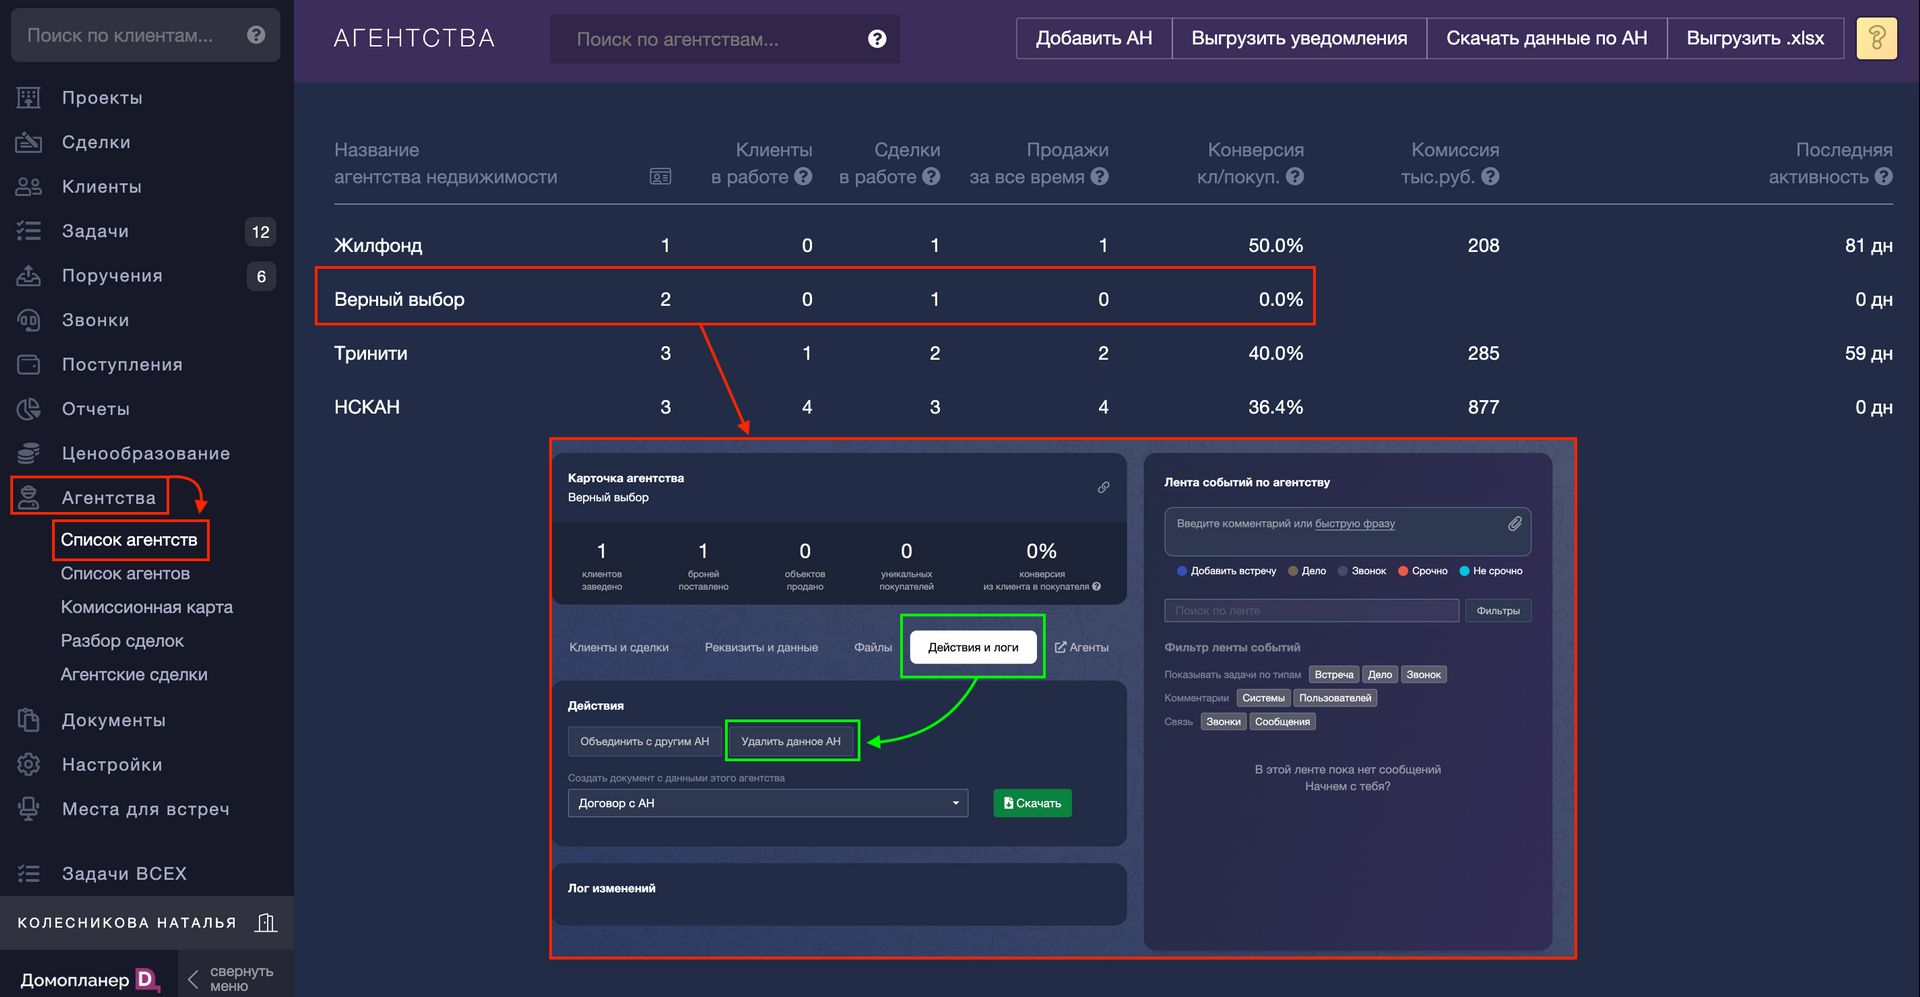Switch to the Реквизиты и данные tab
Screen dimensions: 1920x997
pos(761,647)
